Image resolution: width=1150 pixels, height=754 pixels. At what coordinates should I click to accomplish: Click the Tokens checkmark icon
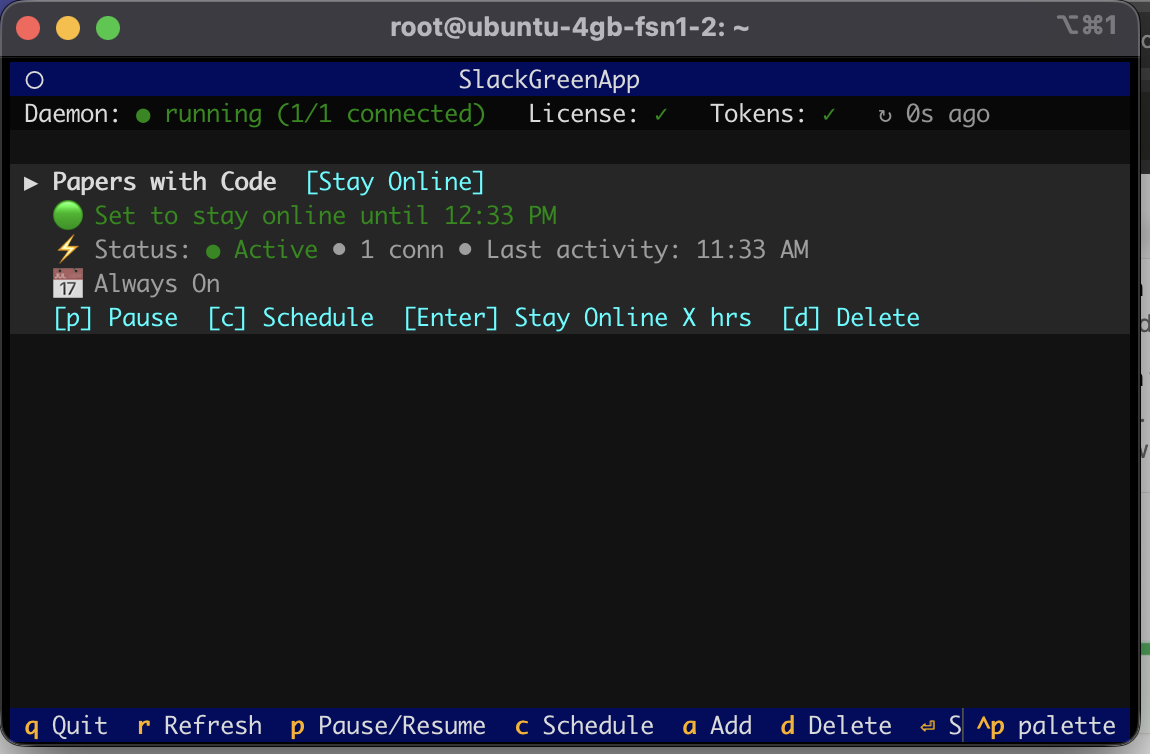pyautogui.click(x=828, y=113)
